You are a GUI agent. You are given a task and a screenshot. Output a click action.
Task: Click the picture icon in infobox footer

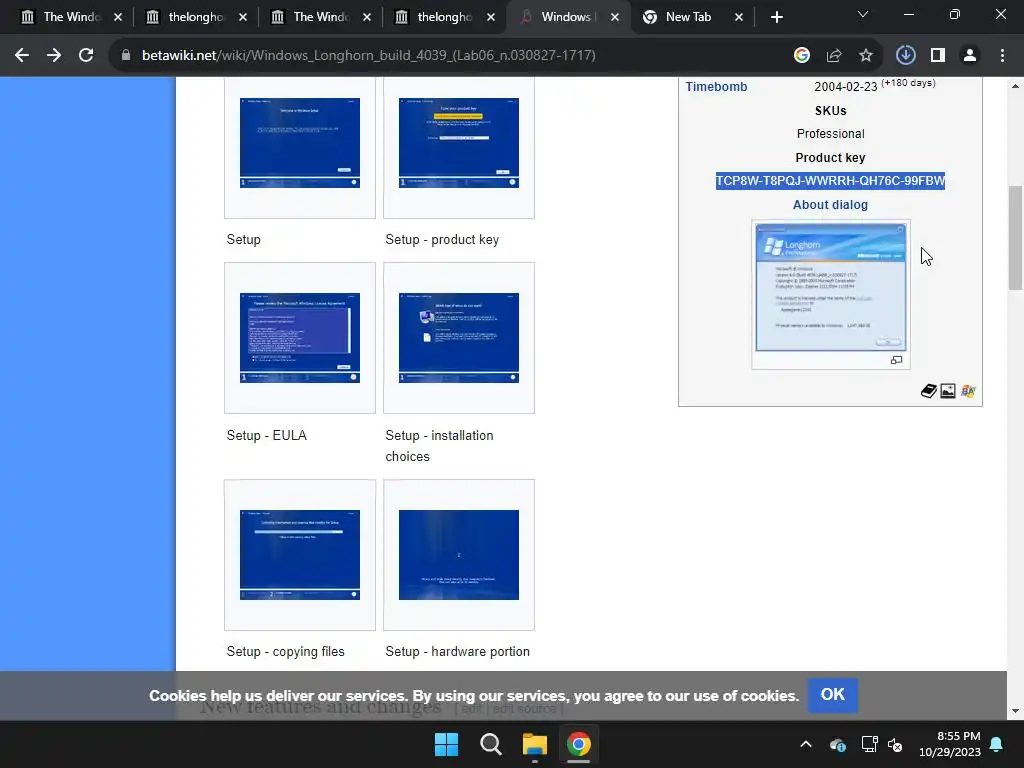[948, 391]
